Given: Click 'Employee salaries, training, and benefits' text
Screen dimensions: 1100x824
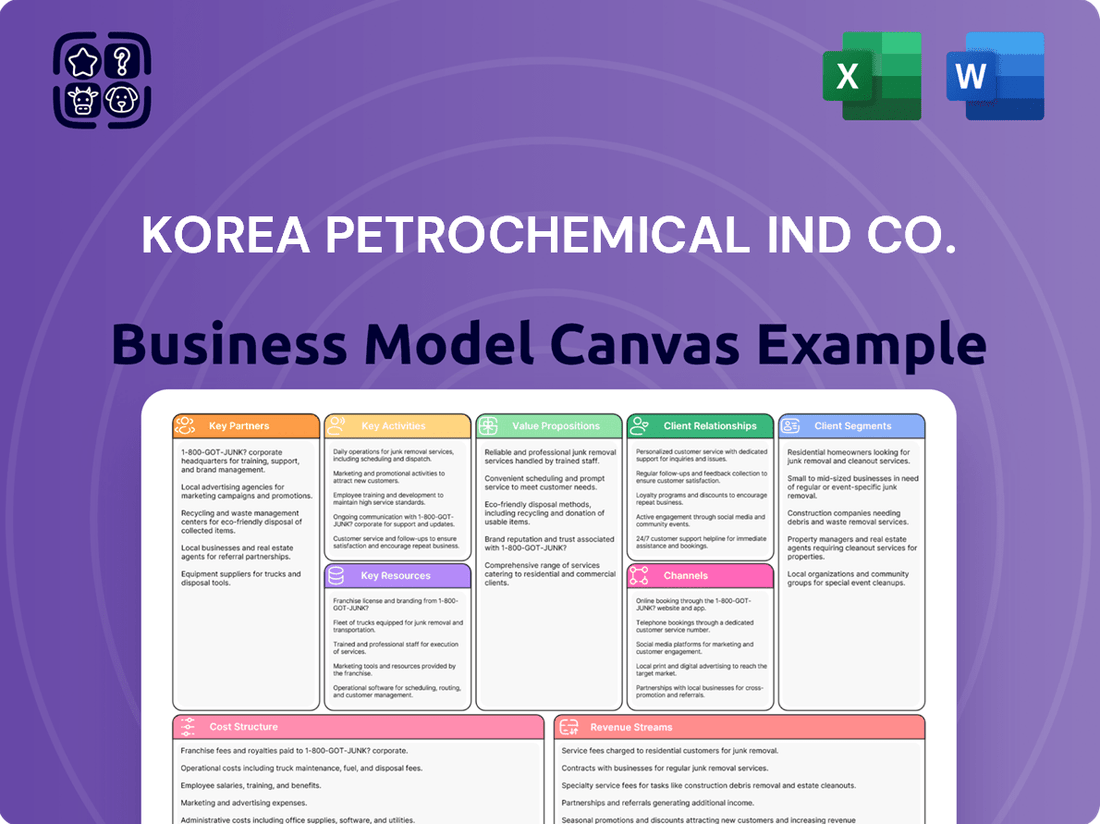Looking at the screenshot, I should pos(250,785).
